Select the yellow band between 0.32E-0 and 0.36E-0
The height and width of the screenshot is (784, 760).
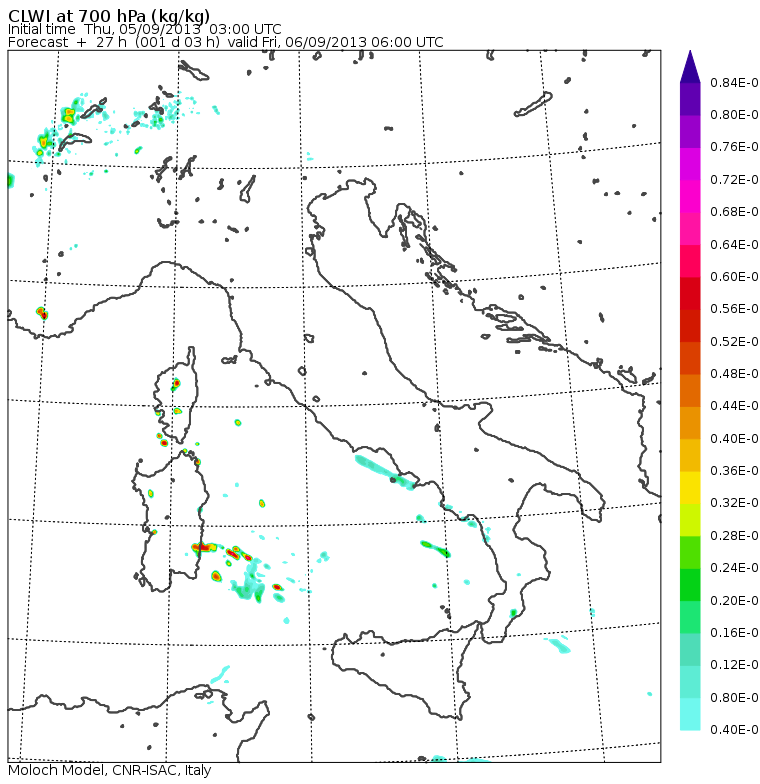tap(690, 487)
